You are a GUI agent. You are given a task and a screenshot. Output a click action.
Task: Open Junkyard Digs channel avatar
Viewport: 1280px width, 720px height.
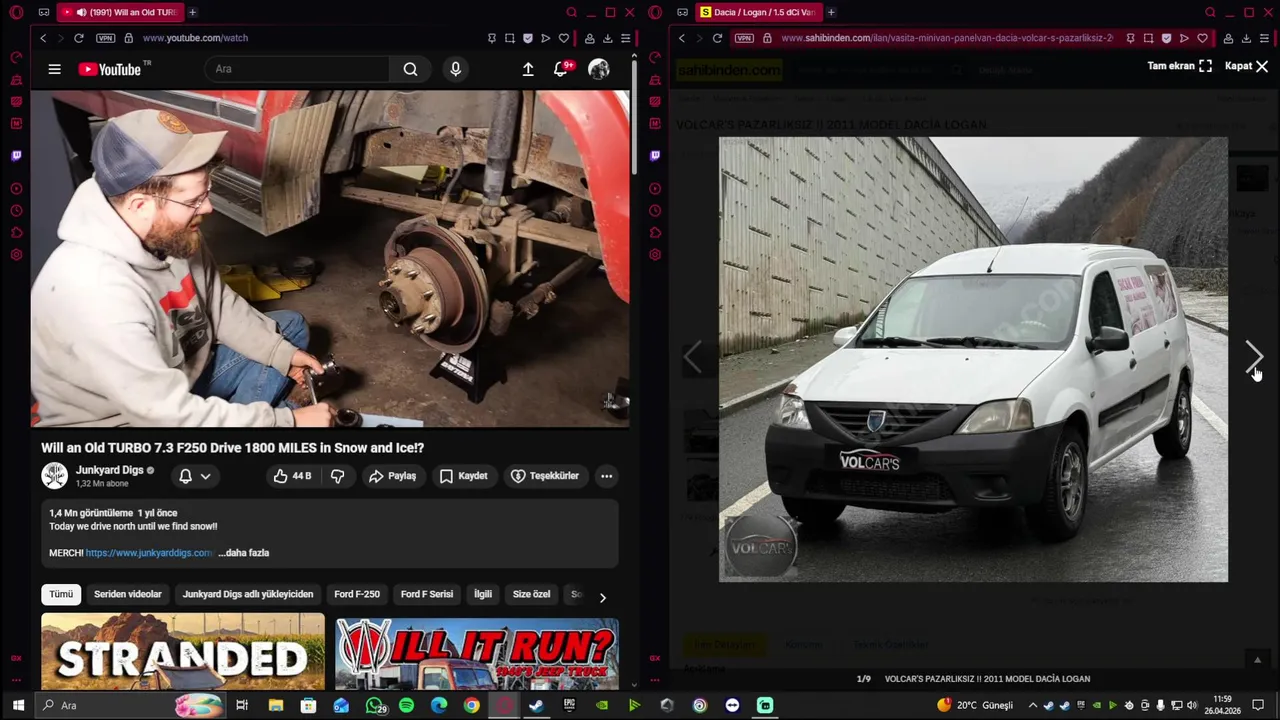[54, 476]
